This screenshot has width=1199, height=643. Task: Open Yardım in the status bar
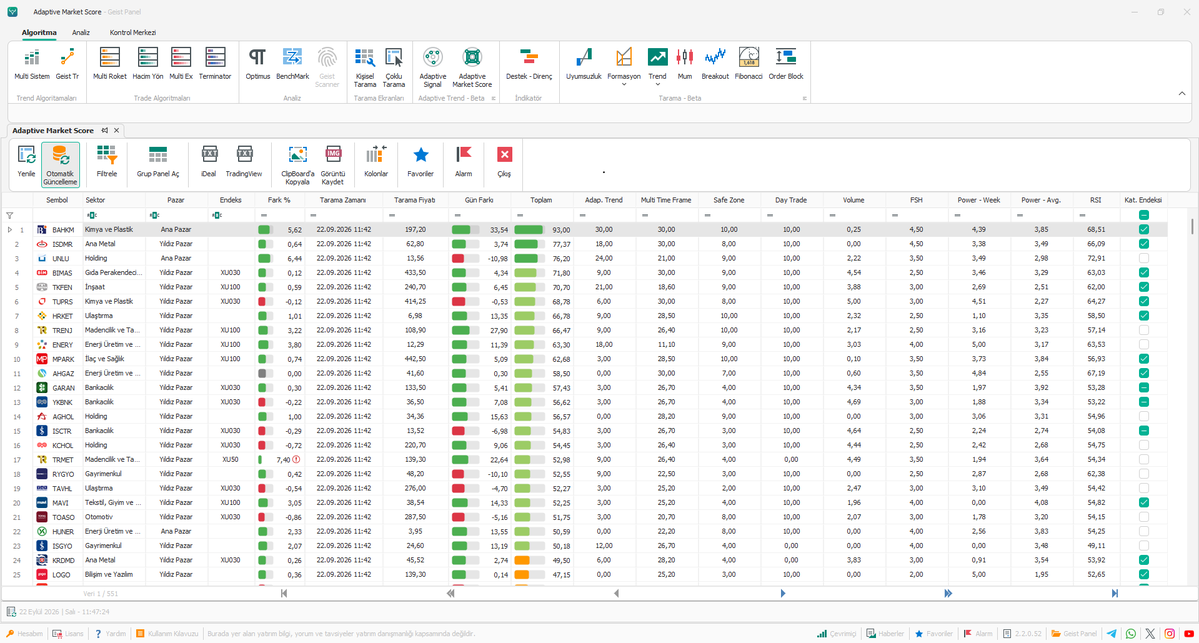(110, 634)
